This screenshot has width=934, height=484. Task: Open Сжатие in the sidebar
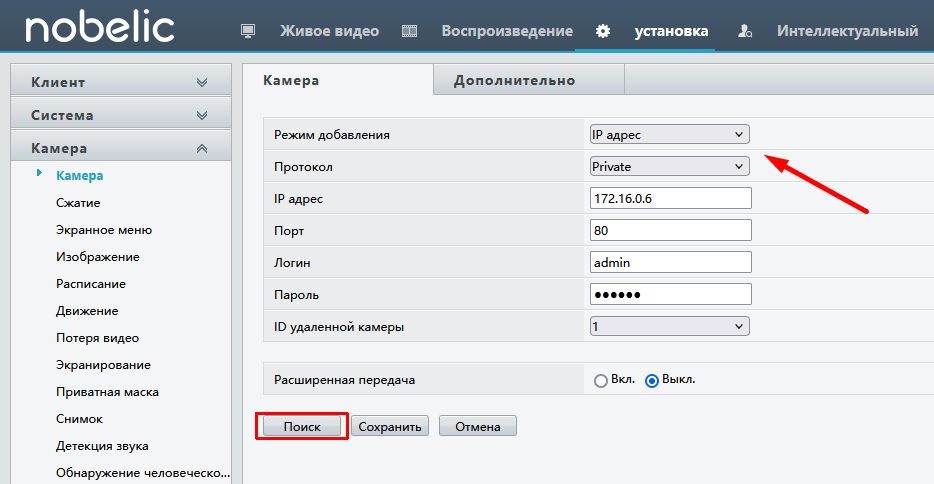(78, 203)
